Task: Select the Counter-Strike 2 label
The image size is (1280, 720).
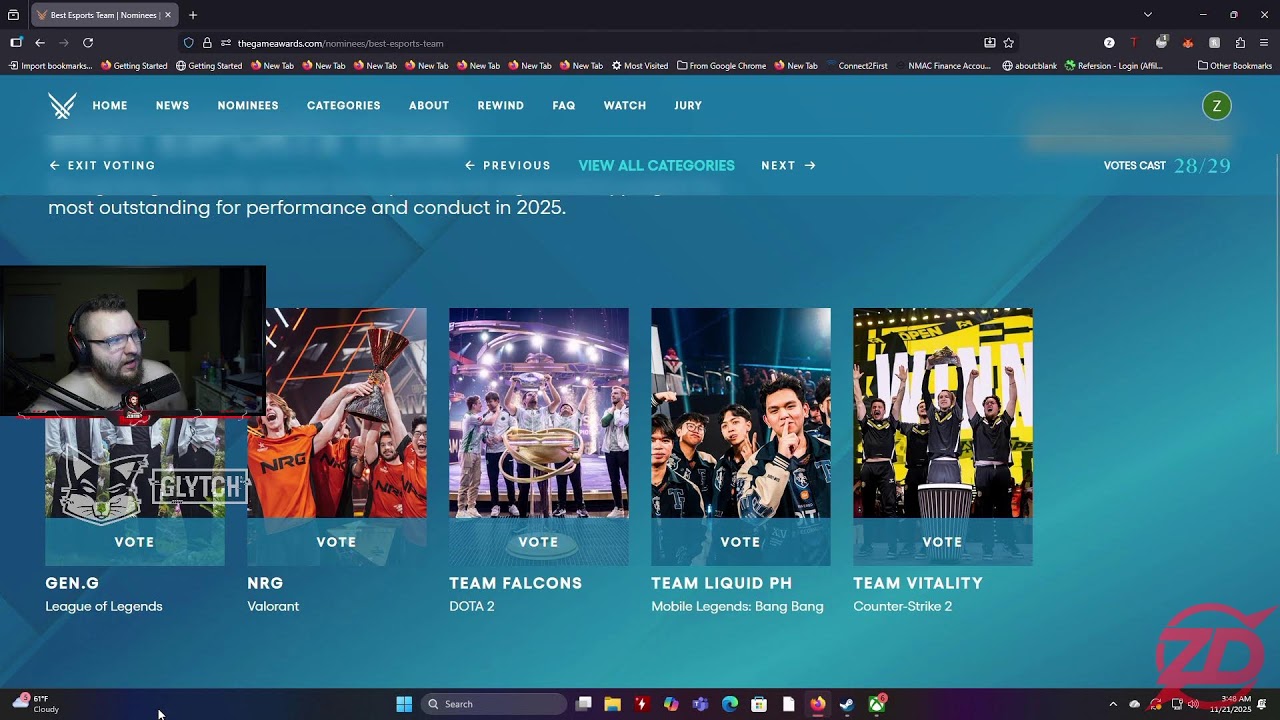Action: click(902, 606)
